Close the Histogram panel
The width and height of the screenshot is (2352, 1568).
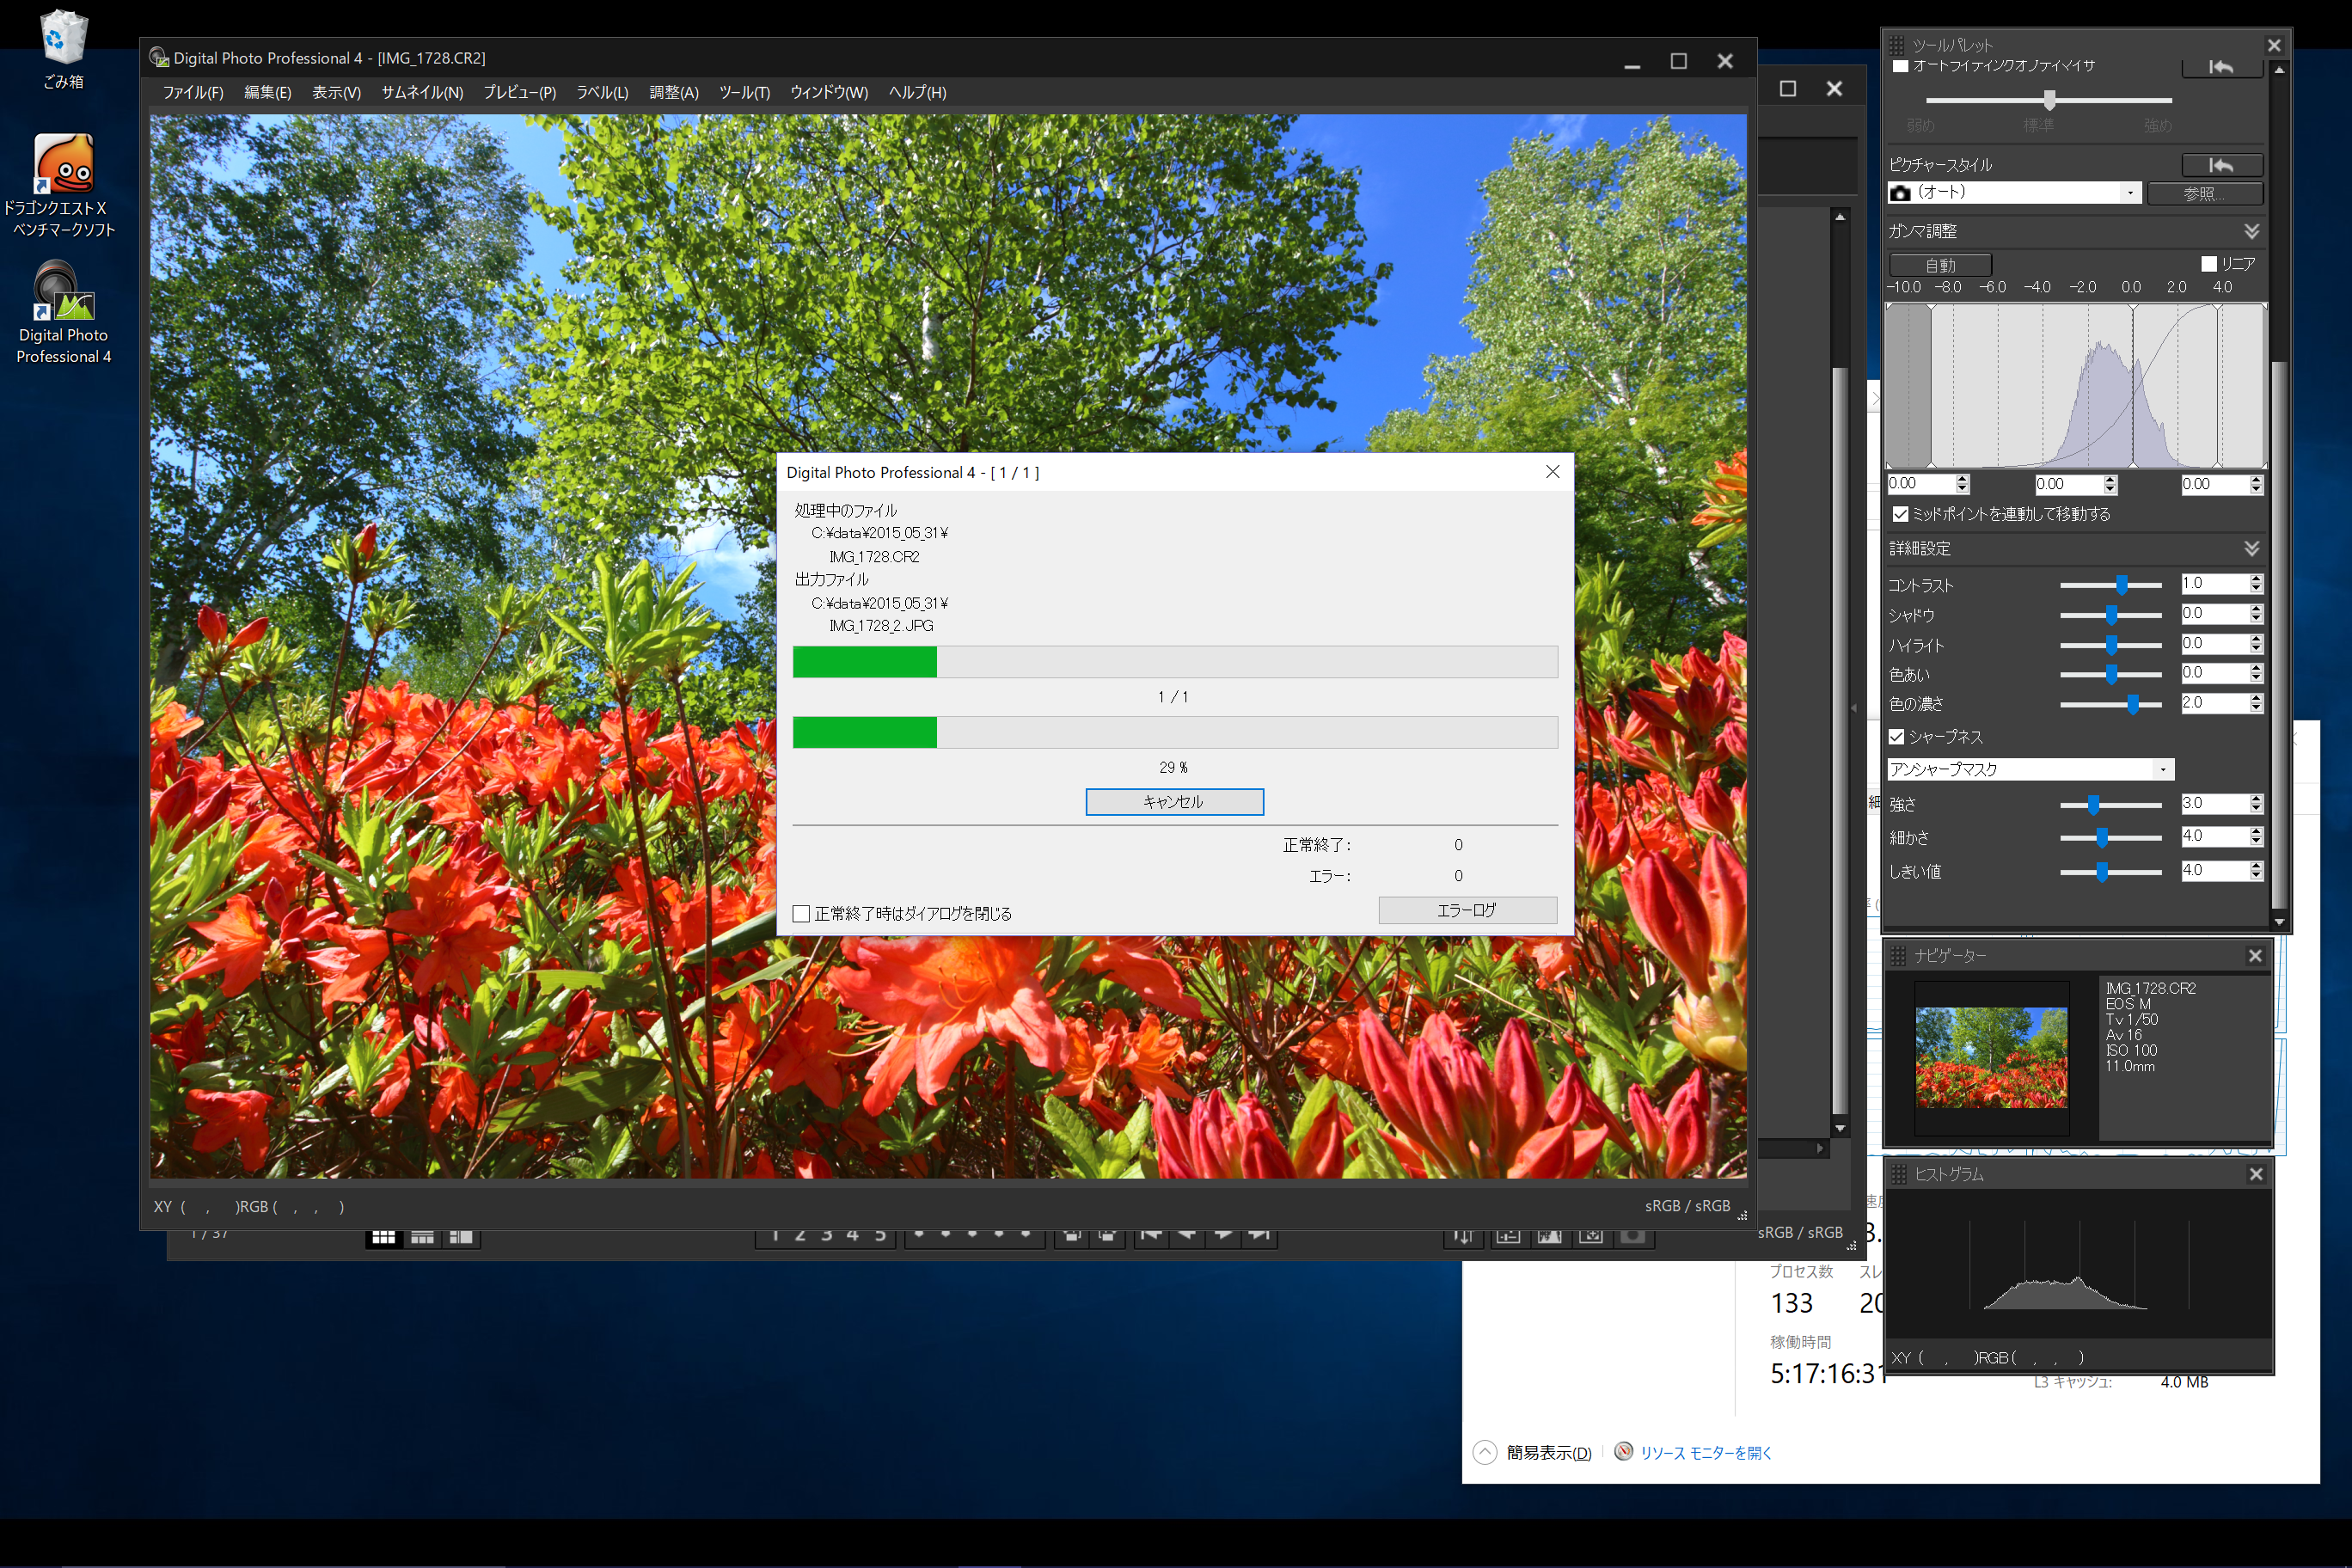click(x=2256, y=1174)
